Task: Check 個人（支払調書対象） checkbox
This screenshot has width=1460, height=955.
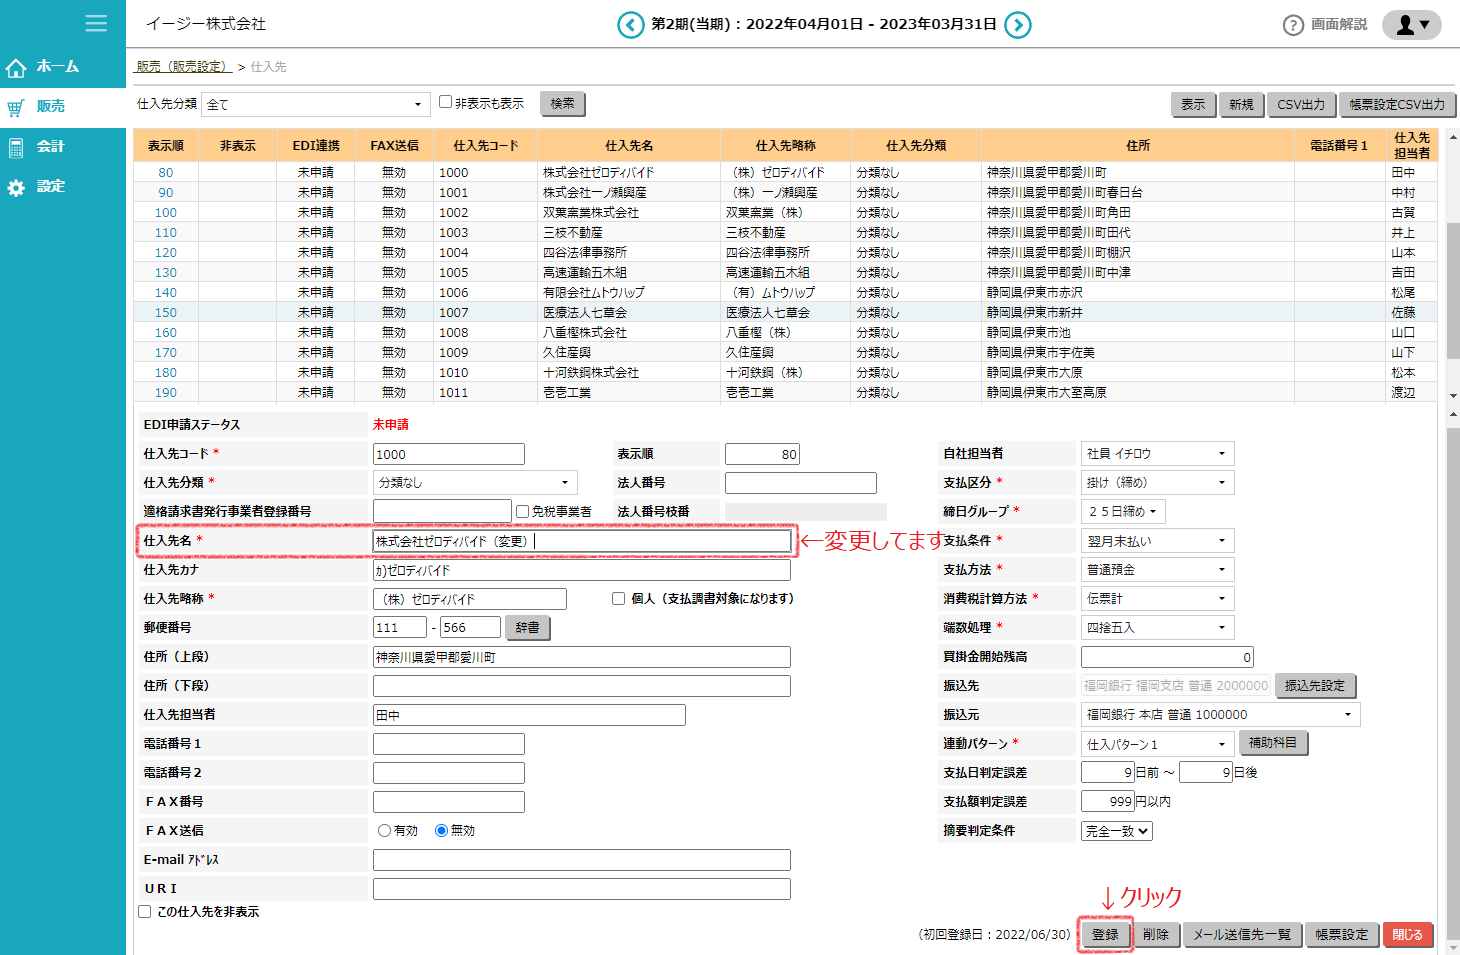Action: pos(618,598)
